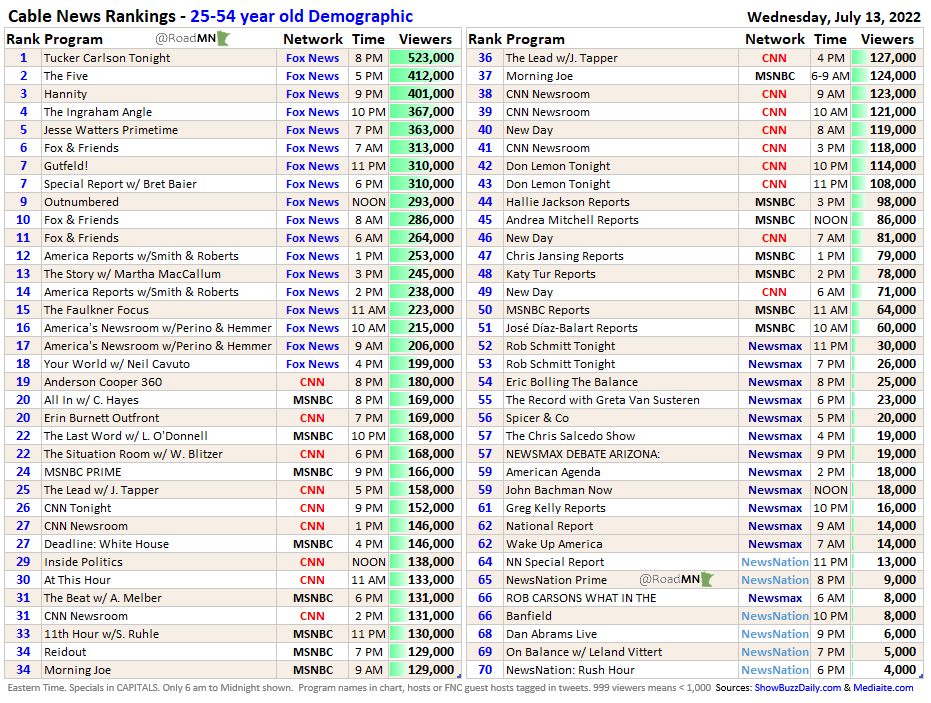Click '11th Hour w/S. Ruhle' program cell

coord(159,634)
